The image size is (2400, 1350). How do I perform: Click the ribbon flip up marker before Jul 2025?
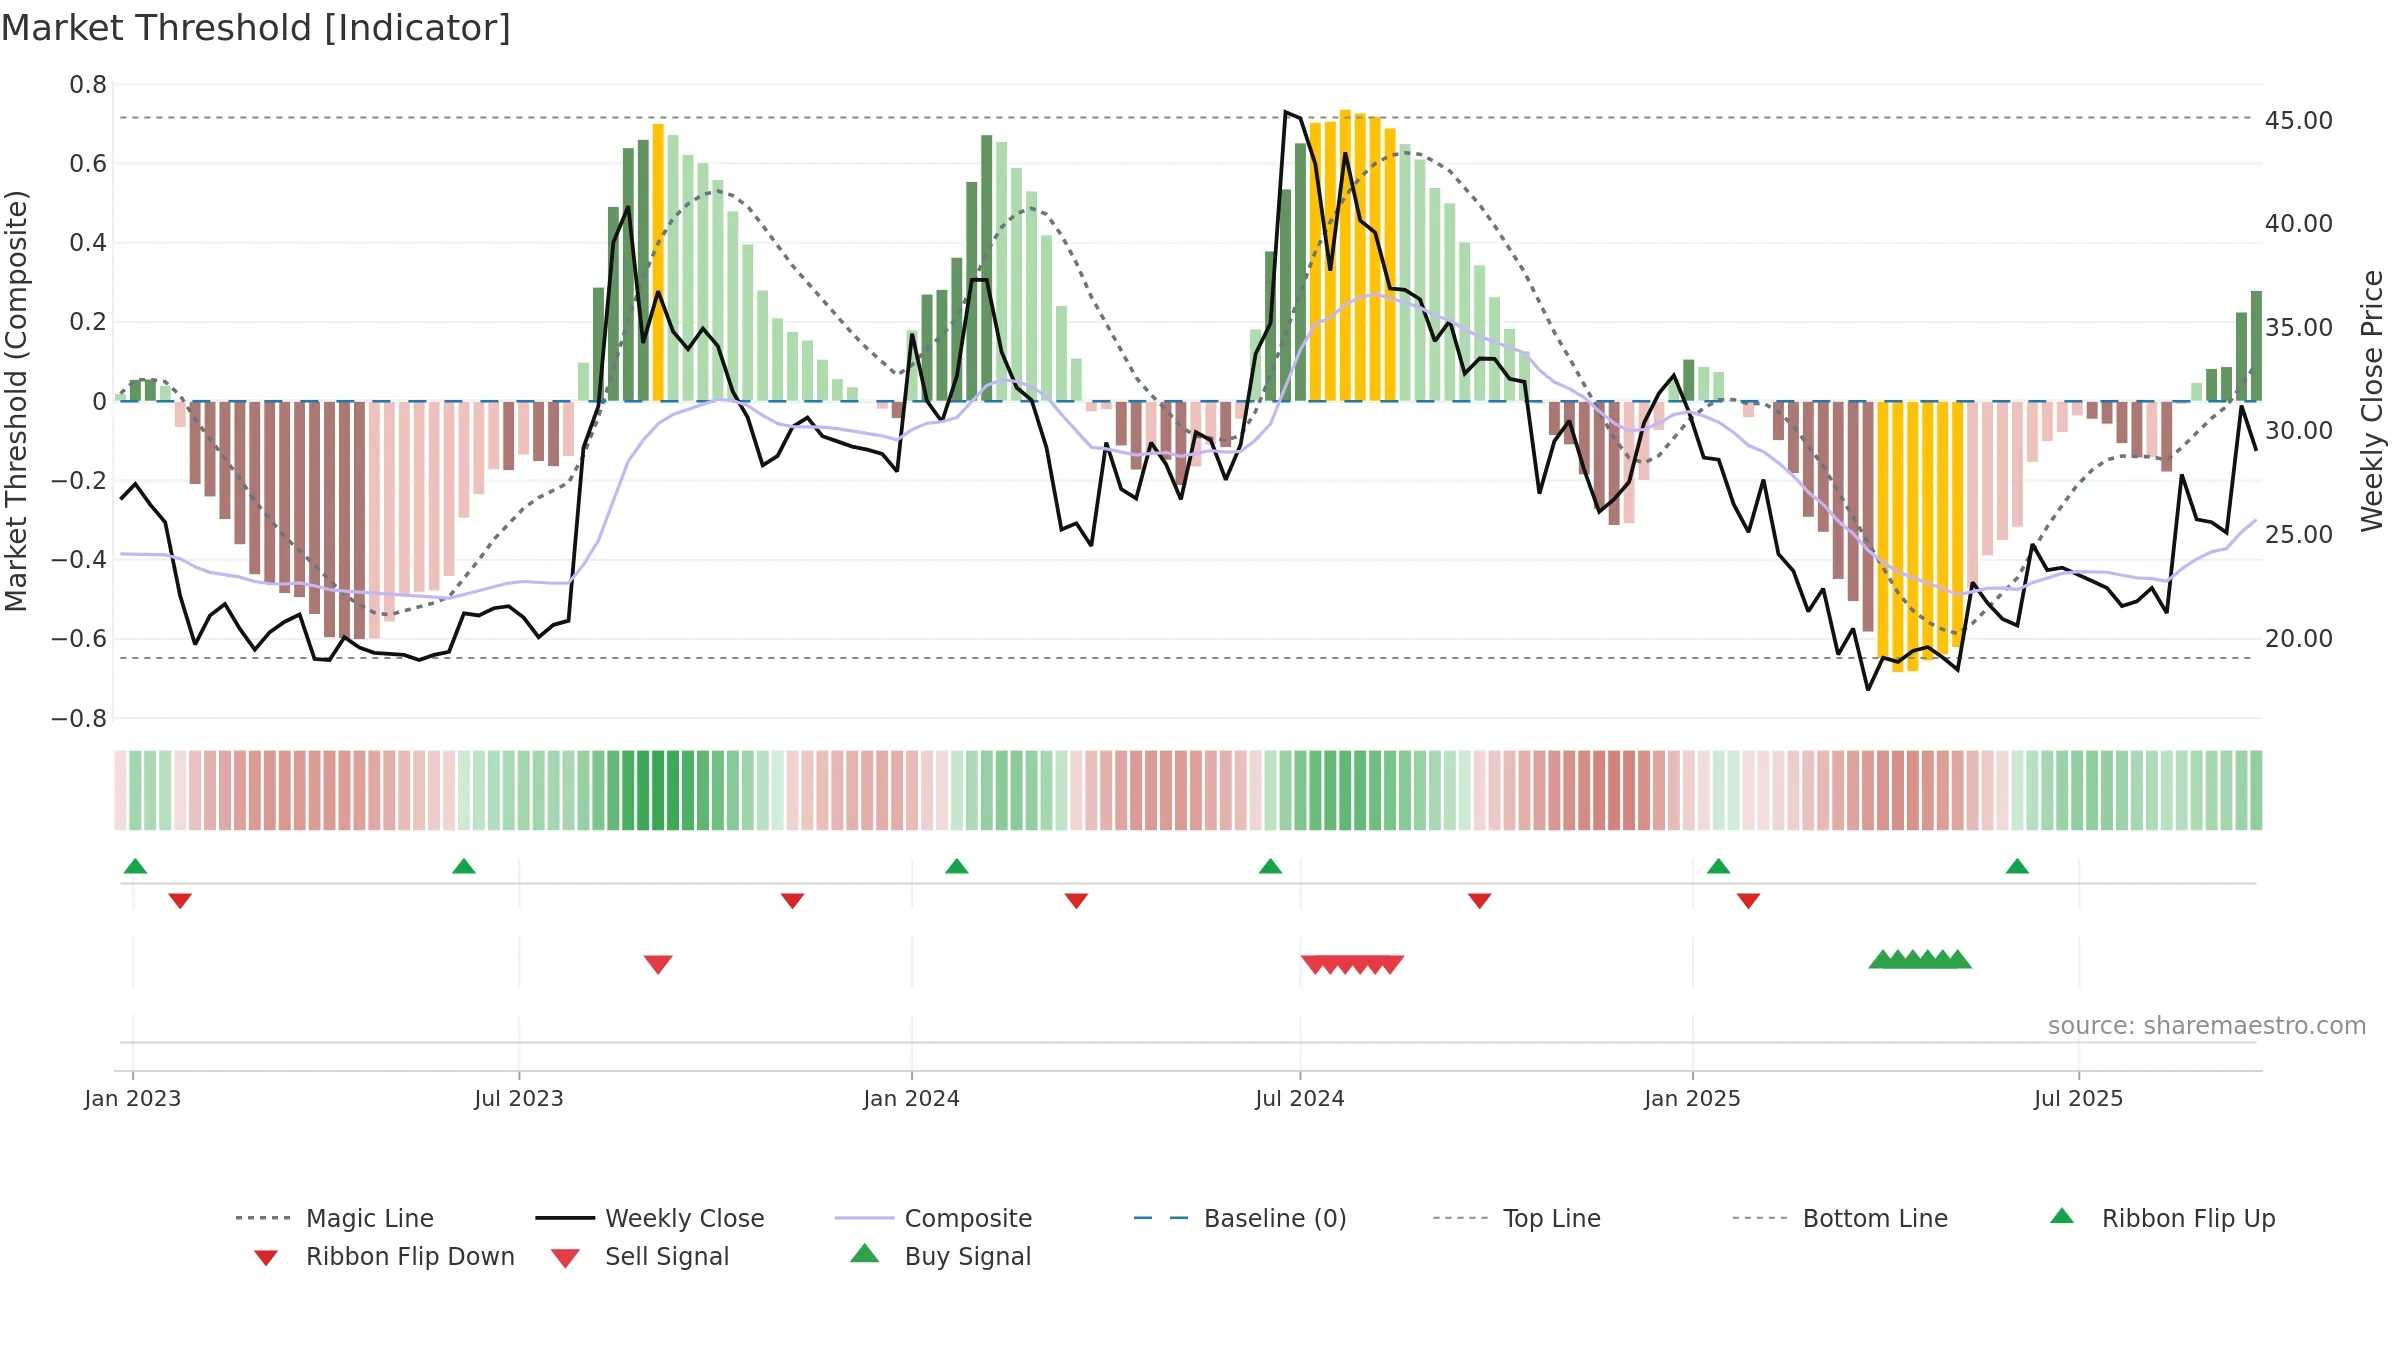[2017, 866]
